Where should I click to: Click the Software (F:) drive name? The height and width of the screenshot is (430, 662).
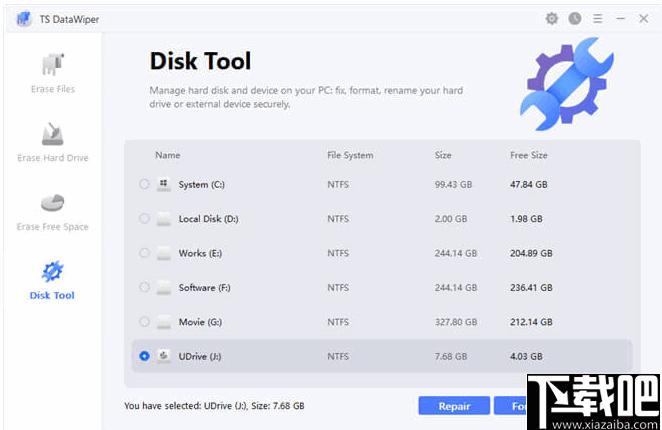click(204, 288)
